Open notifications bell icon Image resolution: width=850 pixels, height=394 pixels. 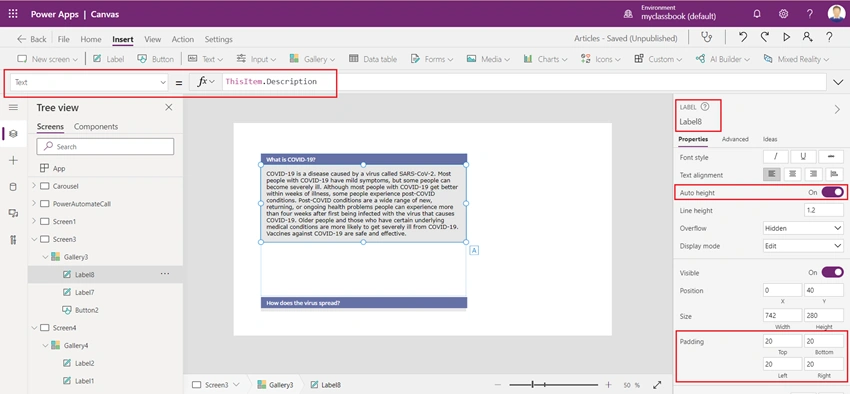point(757,14)
